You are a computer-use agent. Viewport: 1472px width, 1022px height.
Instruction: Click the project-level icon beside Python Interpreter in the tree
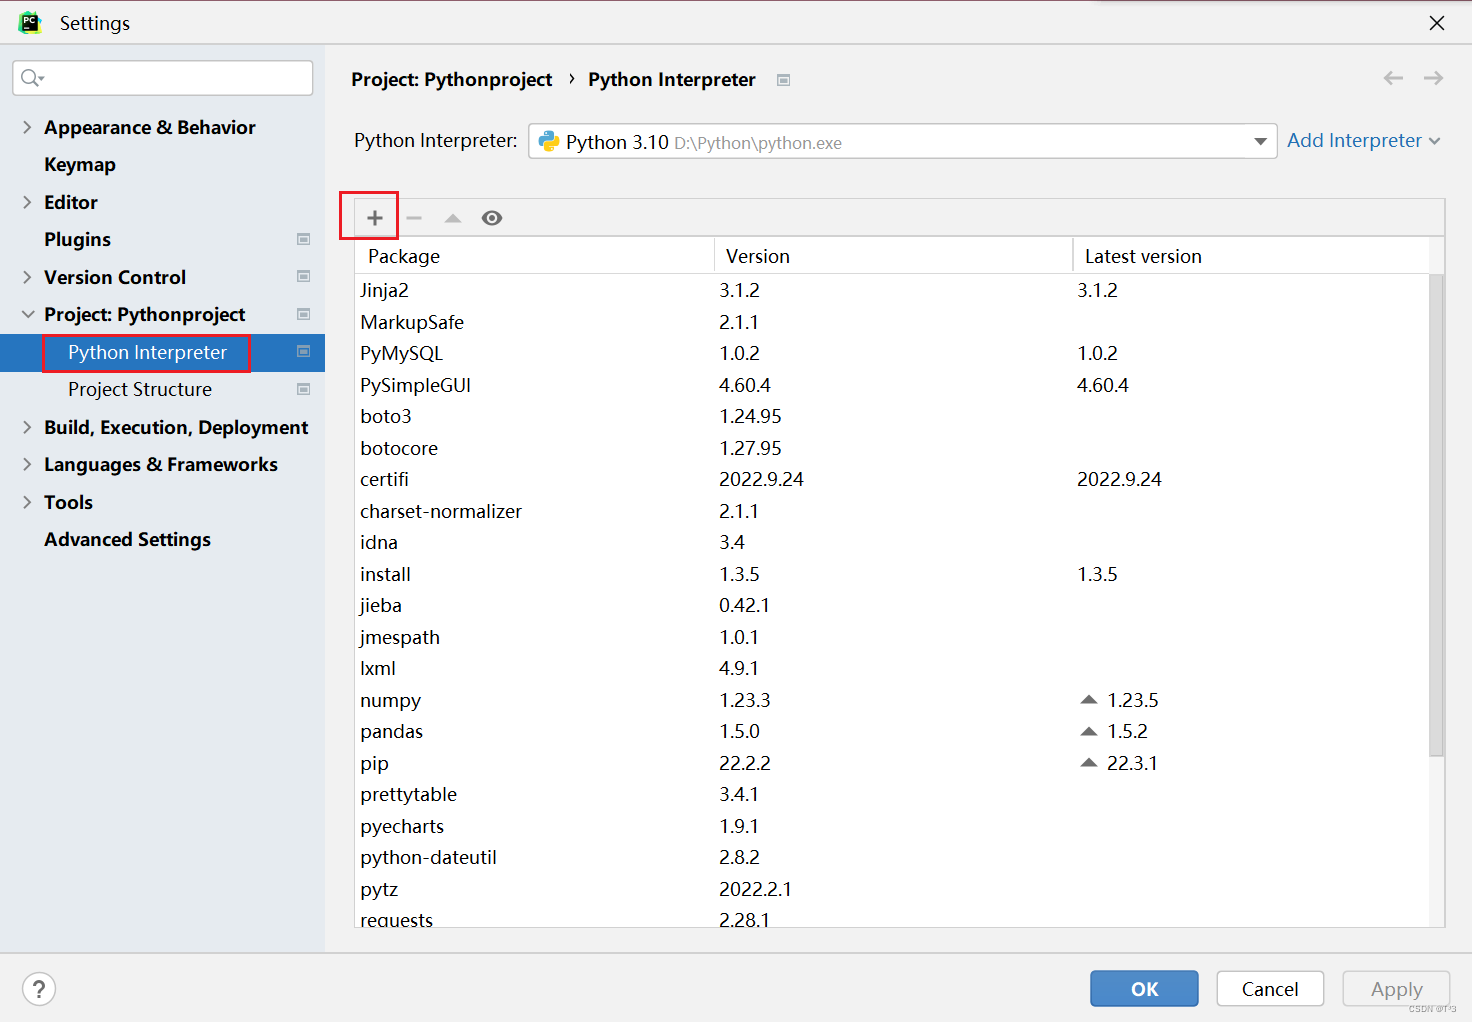point(304,351)
